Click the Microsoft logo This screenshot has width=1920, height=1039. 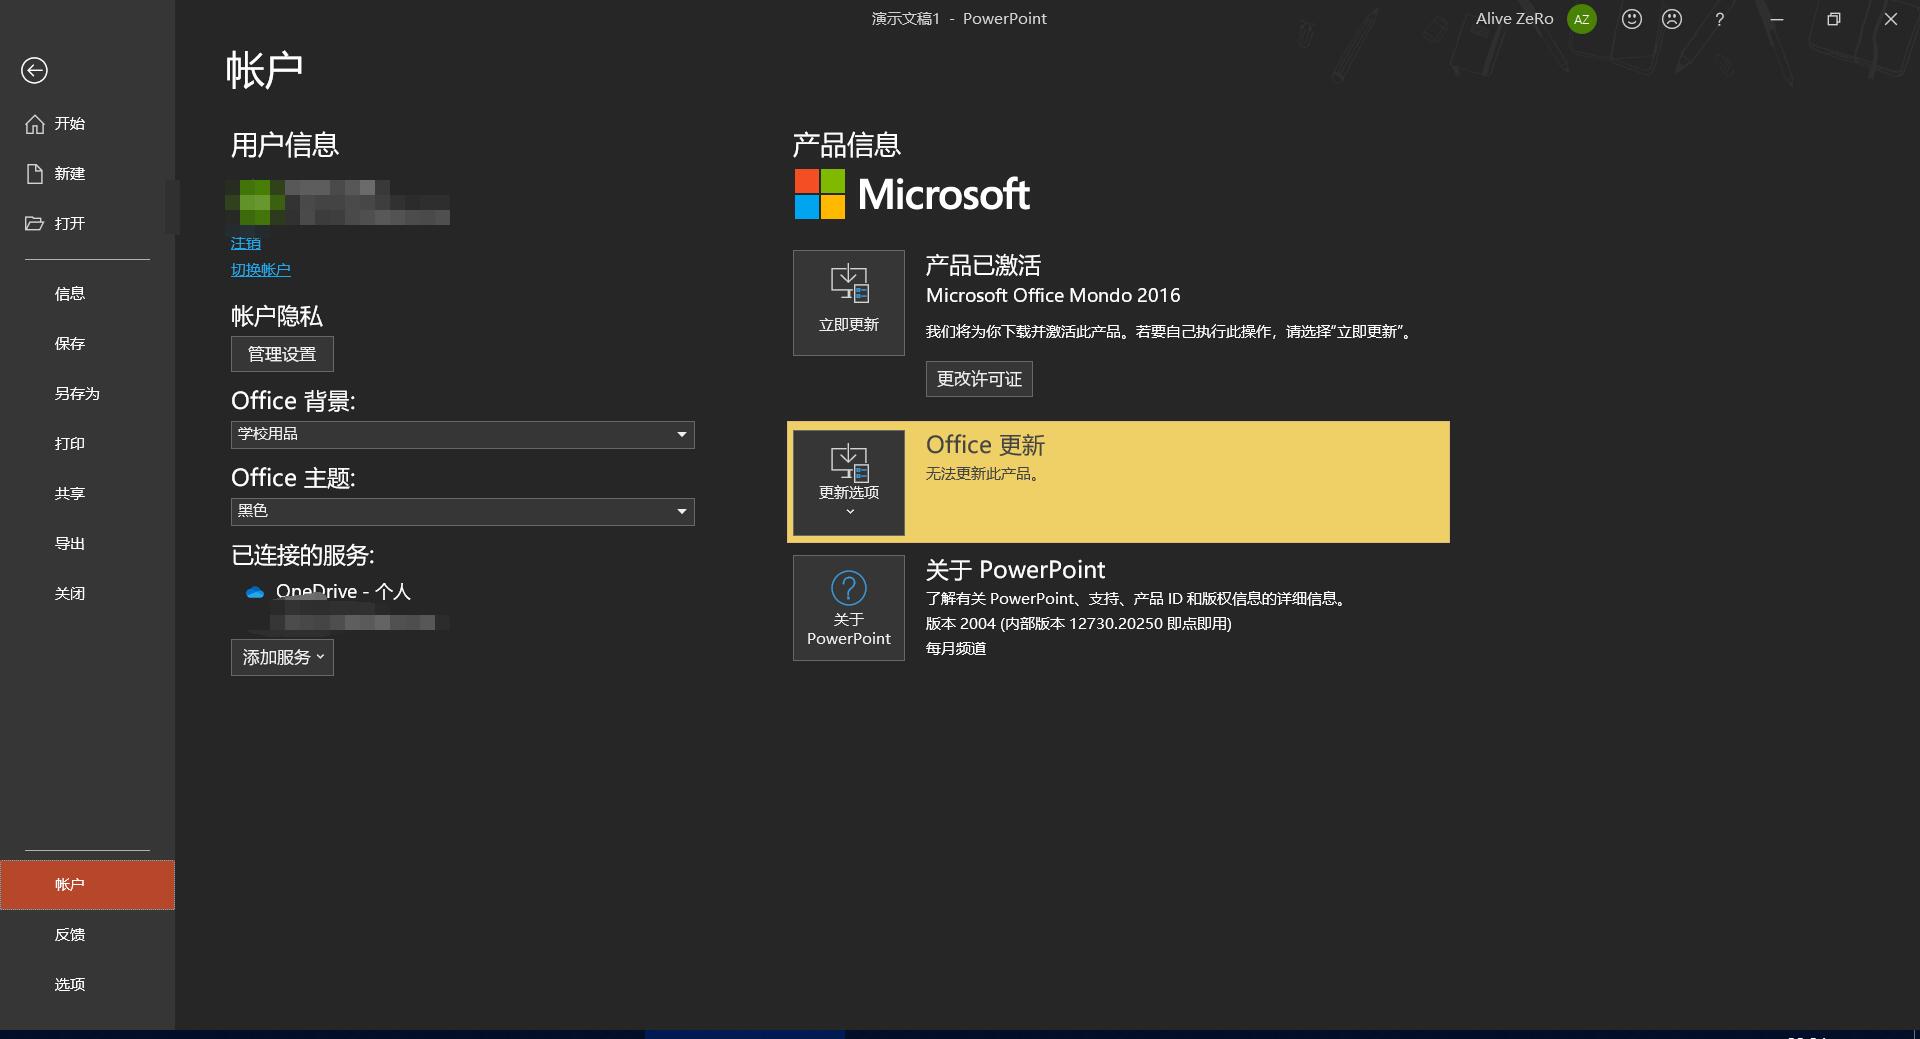(x=912, y=194)
